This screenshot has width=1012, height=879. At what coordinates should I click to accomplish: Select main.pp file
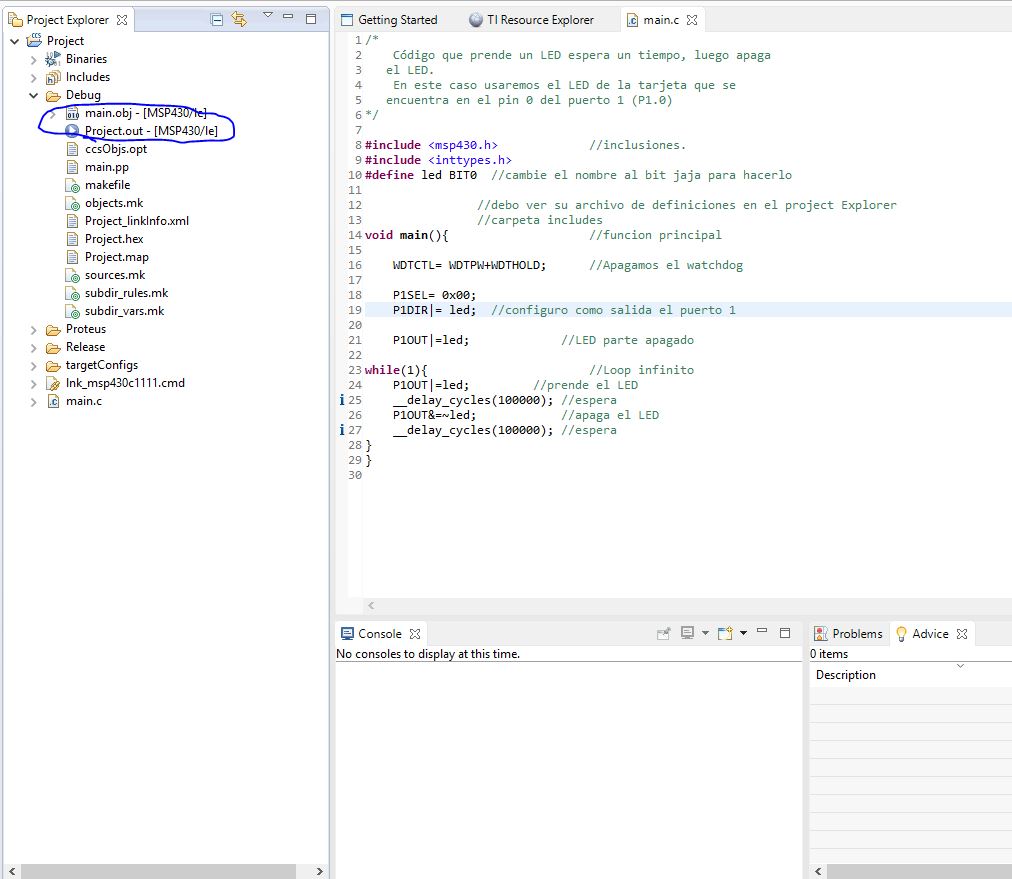click(106, 167)
